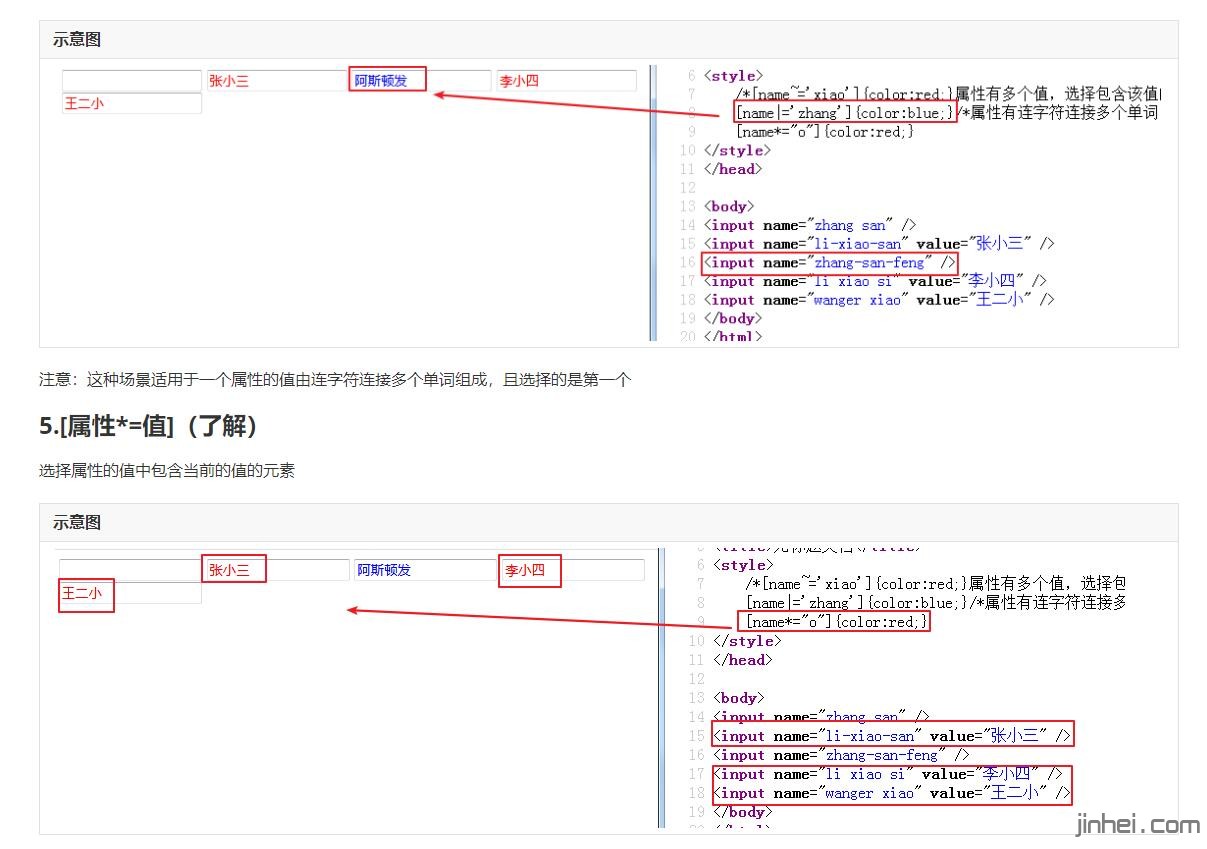1207x849 pixels.
Task: Open the diagram image showing the [name*="o"] example
Action: (x=592, y=688)
